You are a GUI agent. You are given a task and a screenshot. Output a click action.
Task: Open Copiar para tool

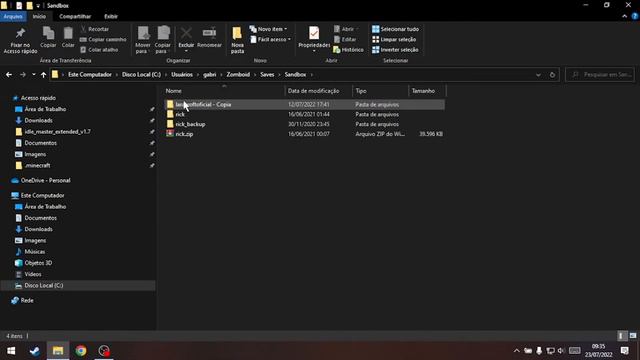tap(163, 40)
